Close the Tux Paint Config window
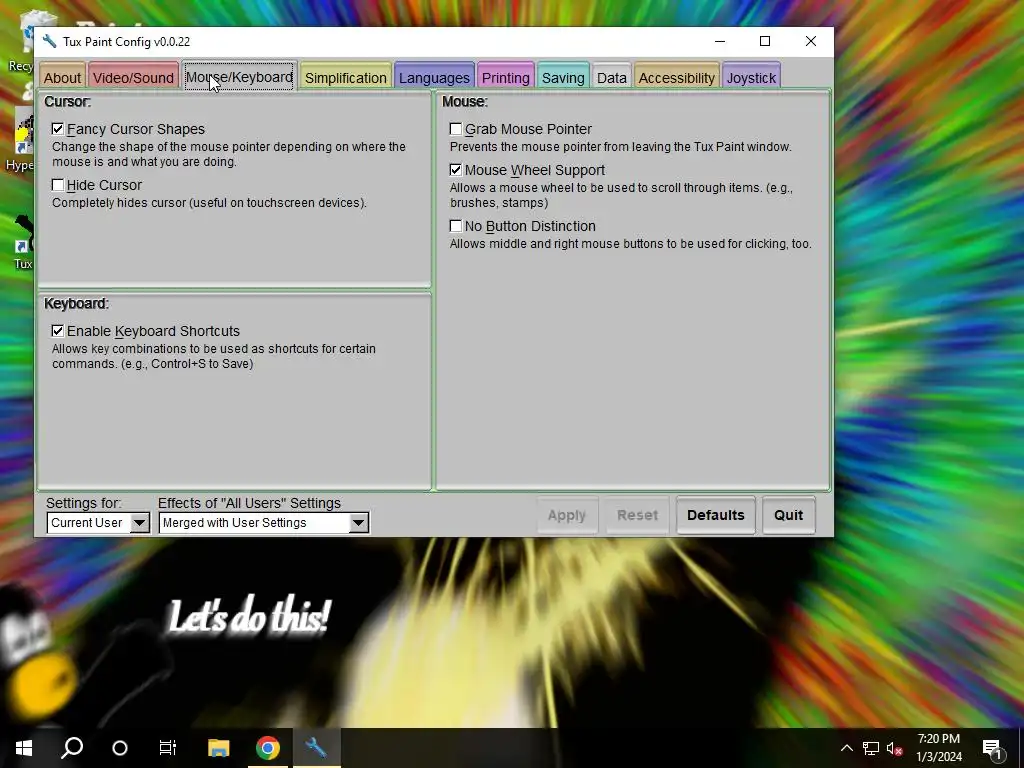 tap(810, 41)
